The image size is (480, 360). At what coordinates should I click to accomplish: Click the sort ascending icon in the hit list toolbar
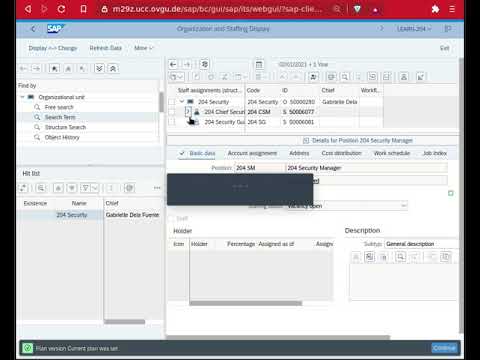[58, 188]
